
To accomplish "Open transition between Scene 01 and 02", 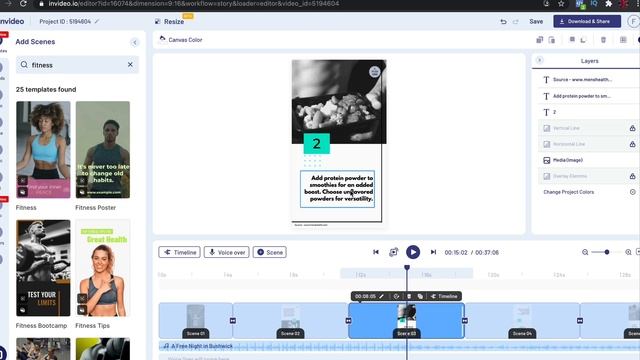I will tap(233, 321).
